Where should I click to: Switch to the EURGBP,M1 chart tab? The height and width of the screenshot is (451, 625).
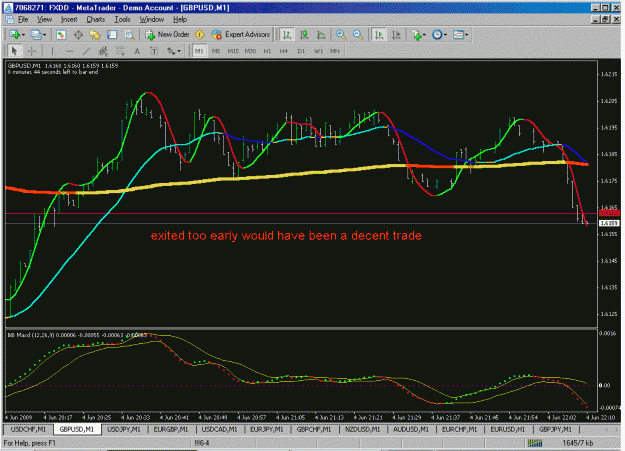[x=171, y=429]
